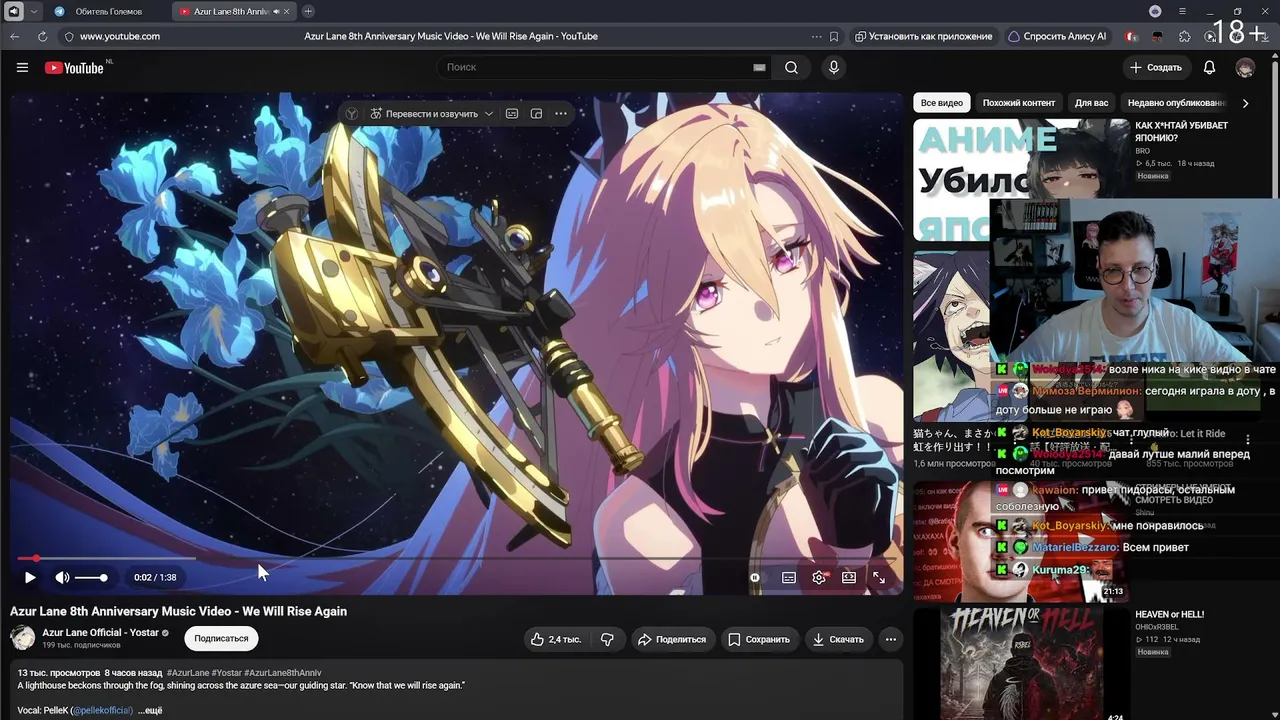Viewport: 1280px width, 720px height.
Task: Open more actions menu below video
Action: [x=891, y=639]
